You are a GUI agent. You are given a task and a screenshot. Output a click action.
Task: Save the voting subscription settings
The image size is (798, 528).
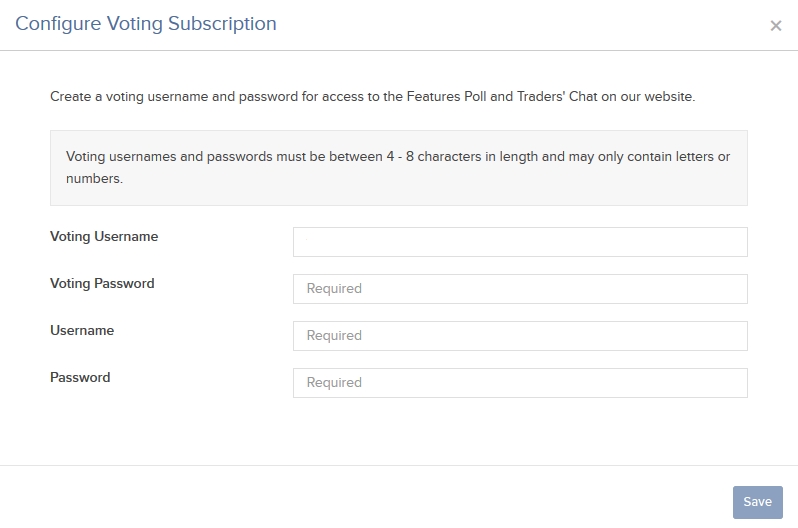pyautogui.click(x=757, y=502)
